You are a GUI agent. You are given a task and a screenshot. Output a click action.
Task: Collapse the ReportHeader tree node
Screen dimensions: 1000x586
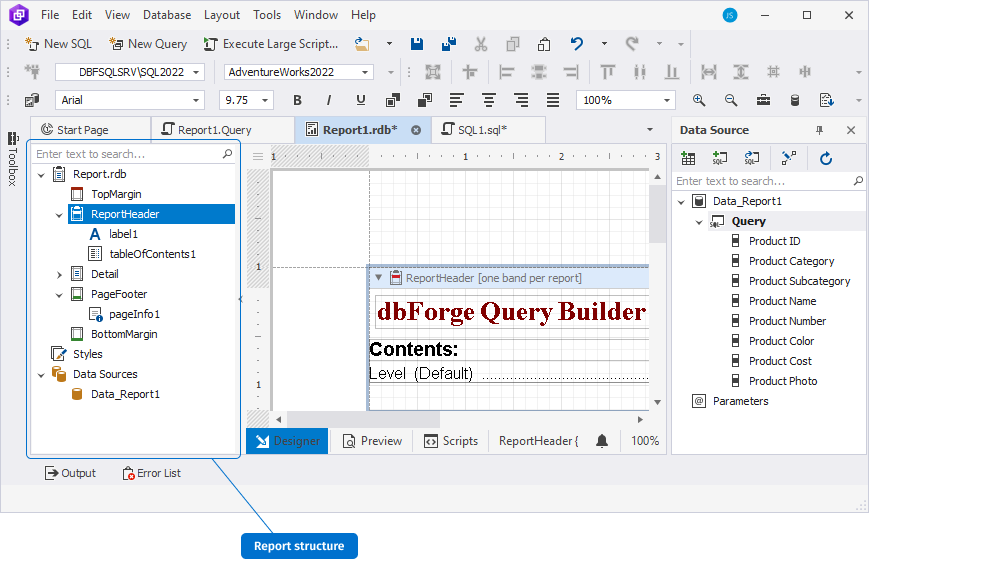click(x=59, y=215)
